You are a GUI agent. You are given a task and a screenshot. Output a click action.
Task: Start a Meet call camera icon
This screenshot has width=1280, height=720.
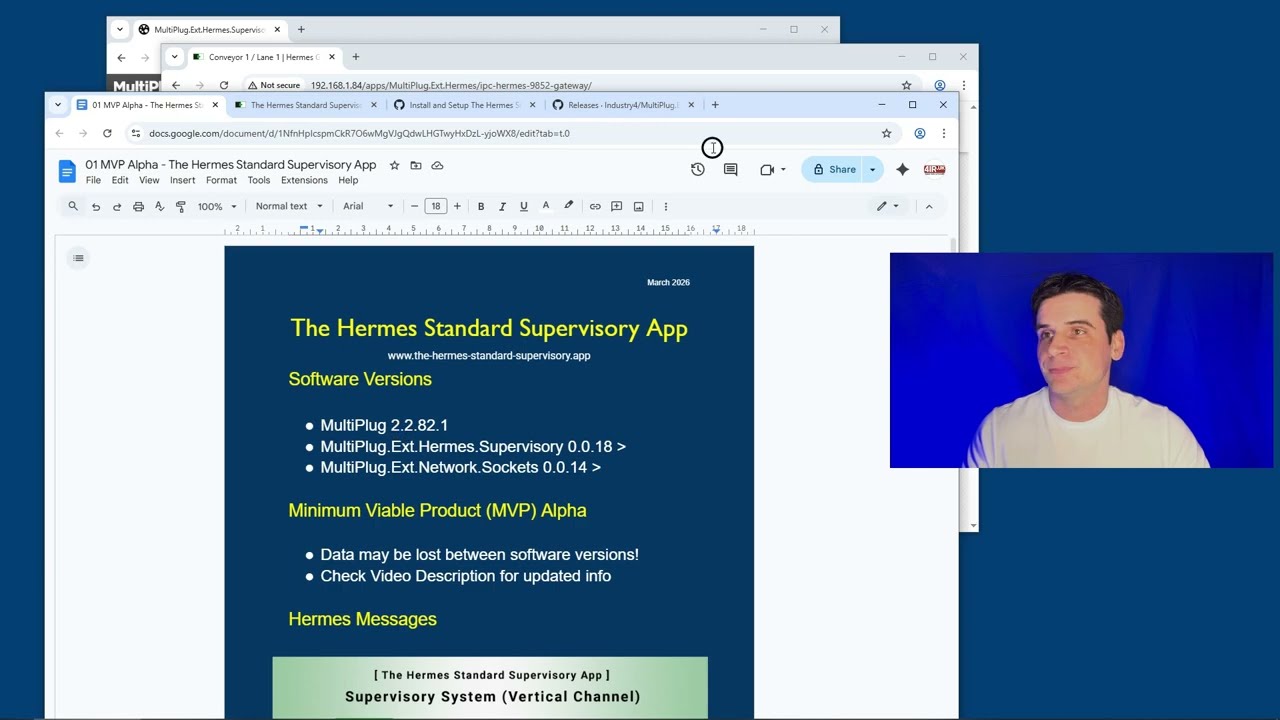point(767,170)
